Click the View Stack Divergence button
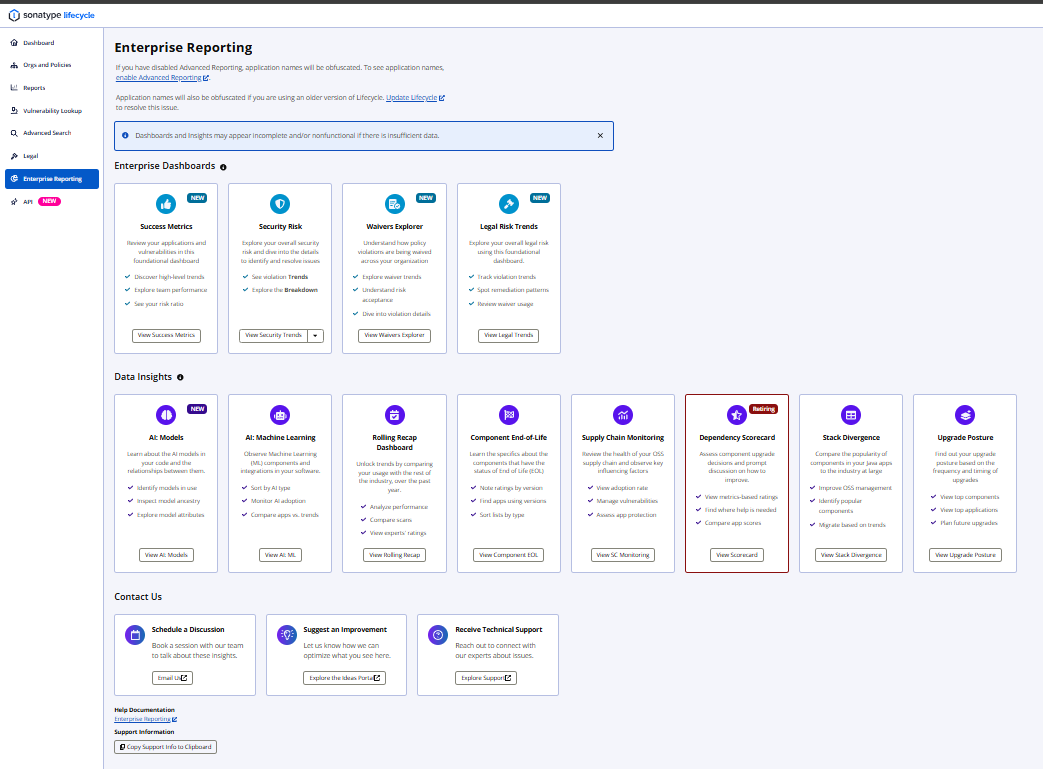This screenshot has width=1043, height=769. [x=851, y=555]
